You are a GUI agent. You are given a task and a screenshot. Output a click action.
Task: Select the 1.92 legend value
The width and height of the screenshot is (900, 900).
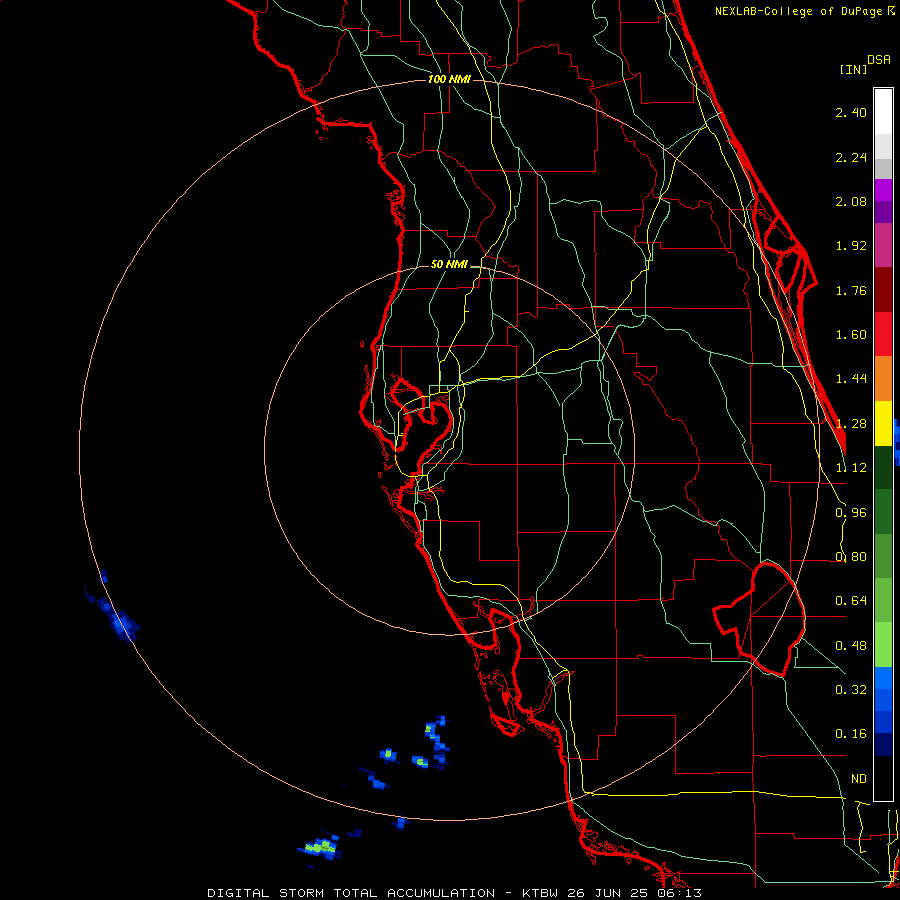pos(851,246)
